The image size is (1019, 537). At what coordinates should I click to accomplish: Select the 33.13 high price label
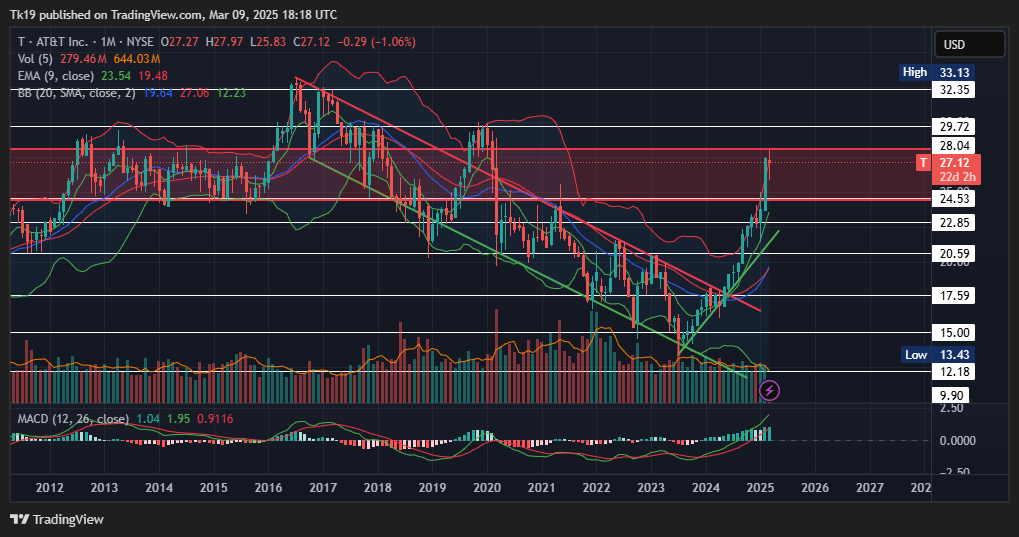click(x=954, y=72)
